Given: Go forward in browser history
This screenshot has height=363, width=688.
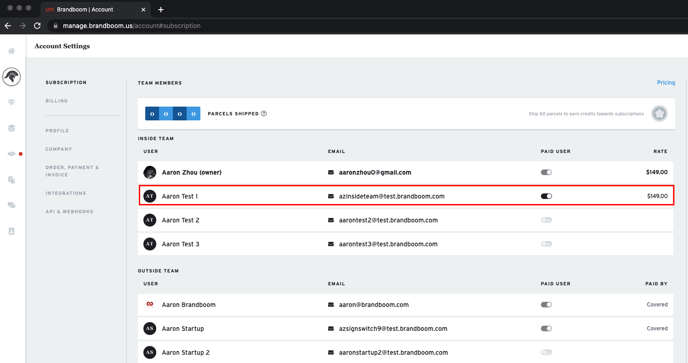Looking at the screenshot, I should [22, 26].
